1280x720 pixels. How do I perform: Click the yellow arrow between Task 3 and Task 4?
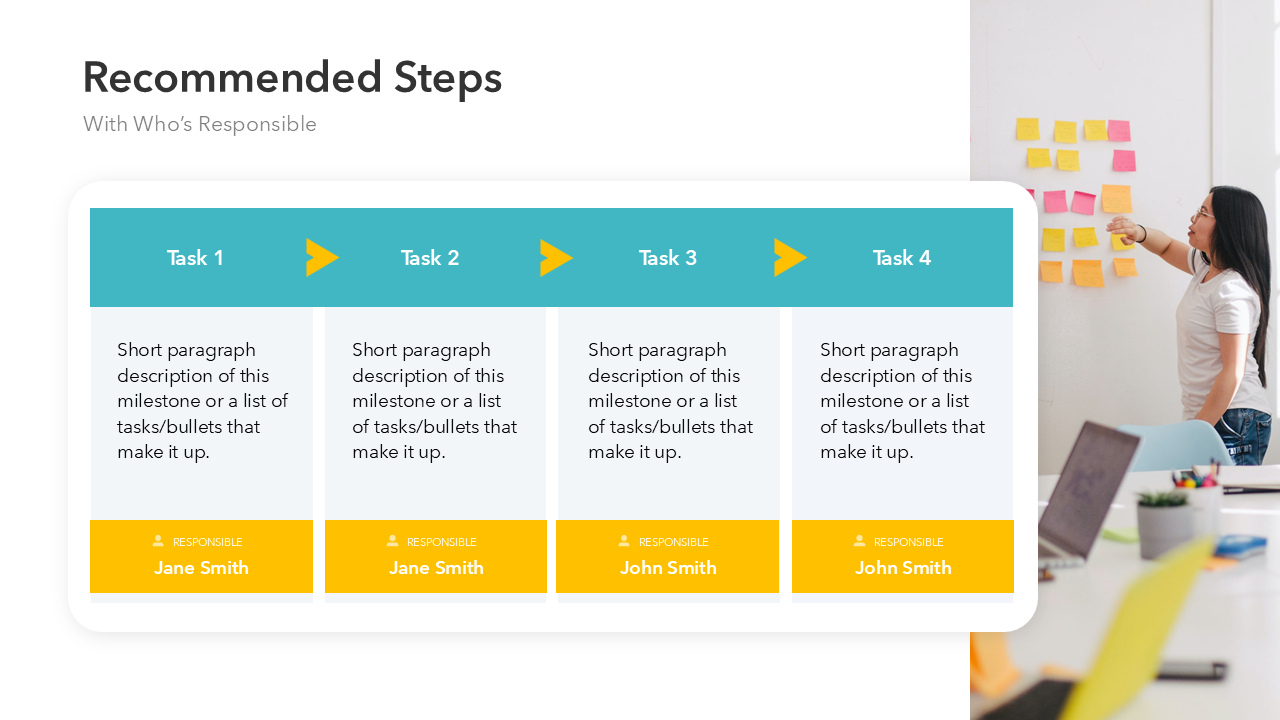[788, 258]
